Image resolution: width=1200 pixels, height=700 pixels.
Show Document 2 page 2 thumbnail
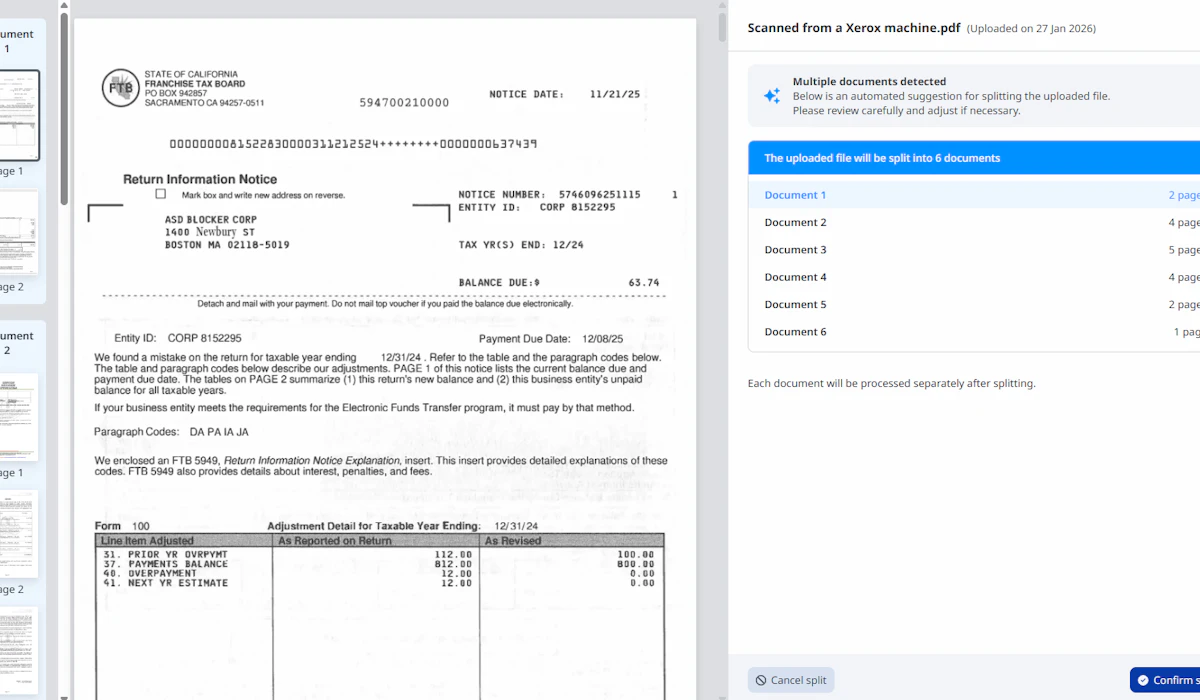(19, 534)
